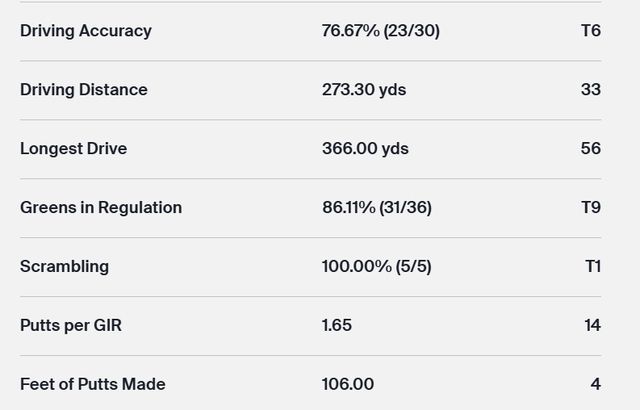Click the 1.65 putts per GIR value
The image size is (640, 410).
pyautogui.click(x=337, y=326)
